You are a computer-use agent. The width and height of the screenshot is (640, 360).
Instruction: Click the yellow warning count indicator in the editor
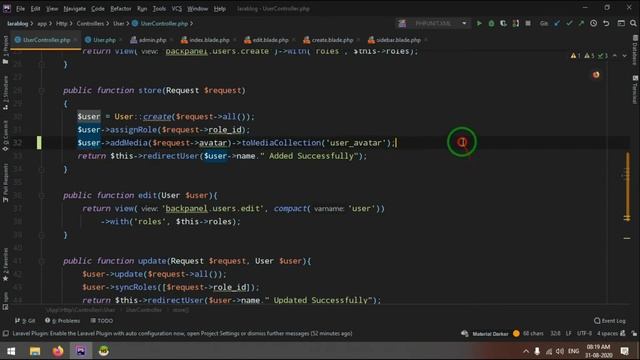coord(576,56)
